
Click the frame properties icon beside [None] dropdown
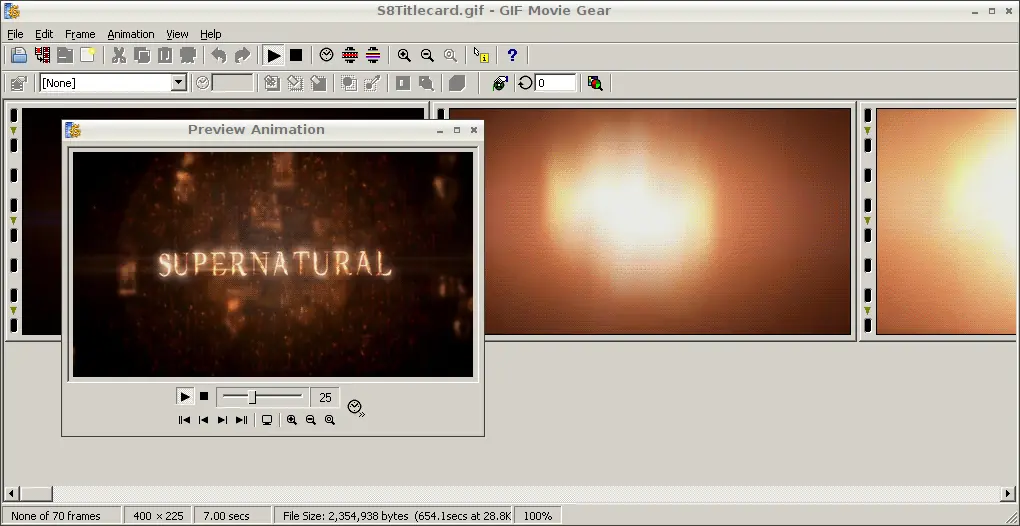click(x=19, y=83)
